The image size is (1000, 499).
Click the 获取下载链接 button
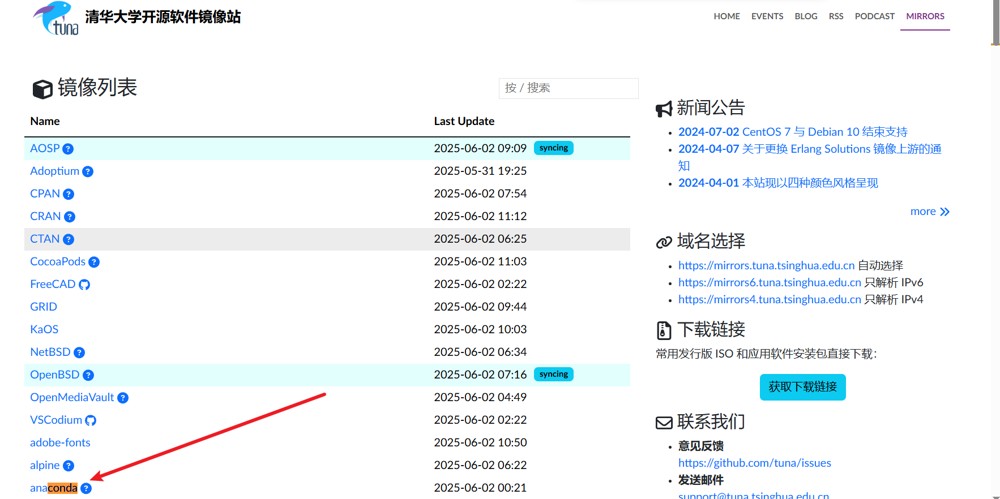coord(802,387)
